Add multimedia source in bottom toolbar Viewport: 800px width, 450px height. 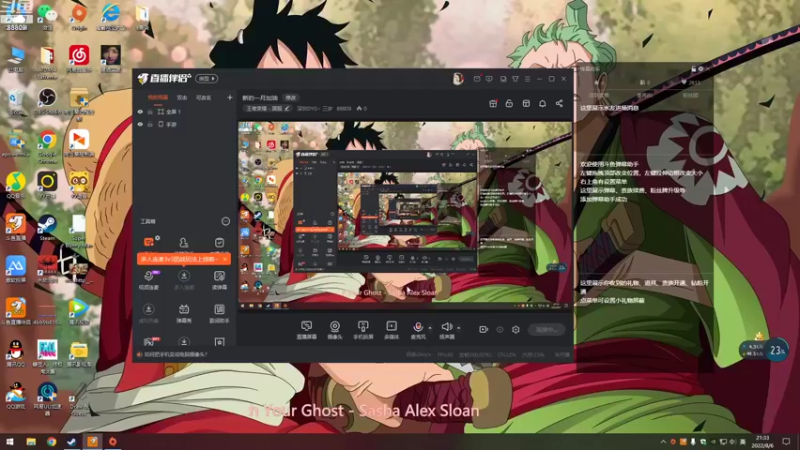[391, 330]
